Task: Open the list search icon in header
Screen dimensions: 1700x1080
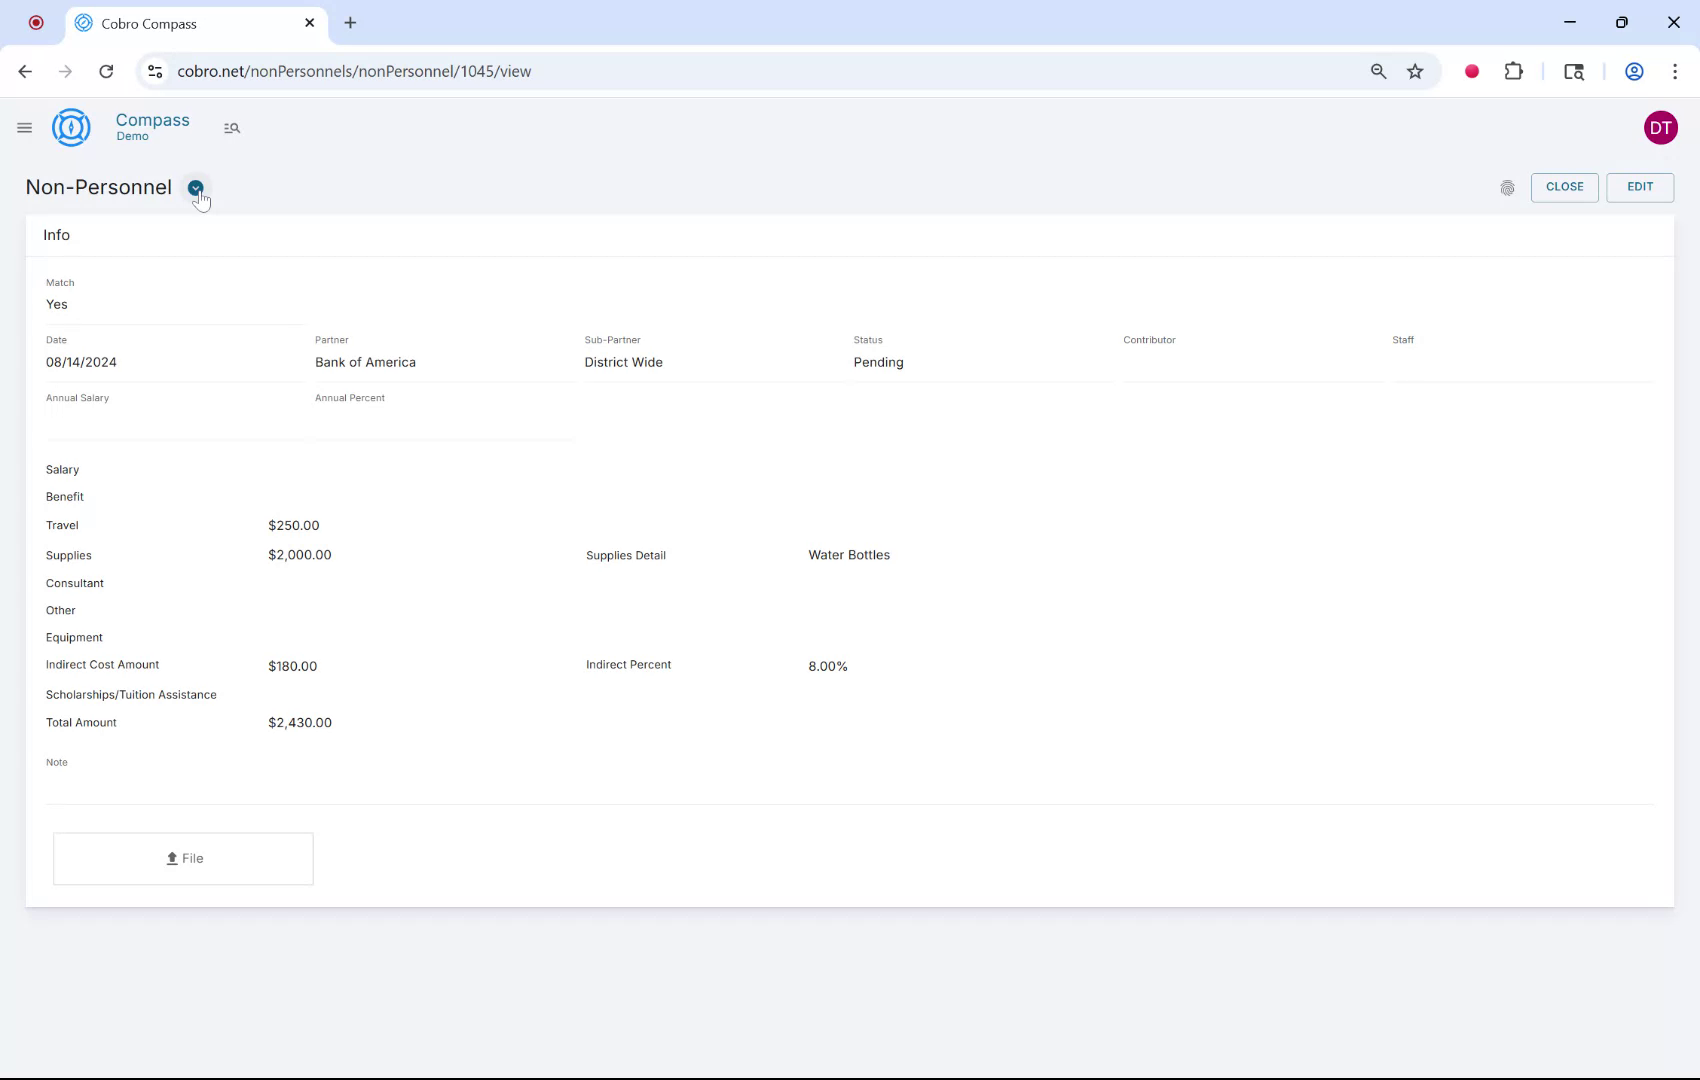Action: coord(231,128)
